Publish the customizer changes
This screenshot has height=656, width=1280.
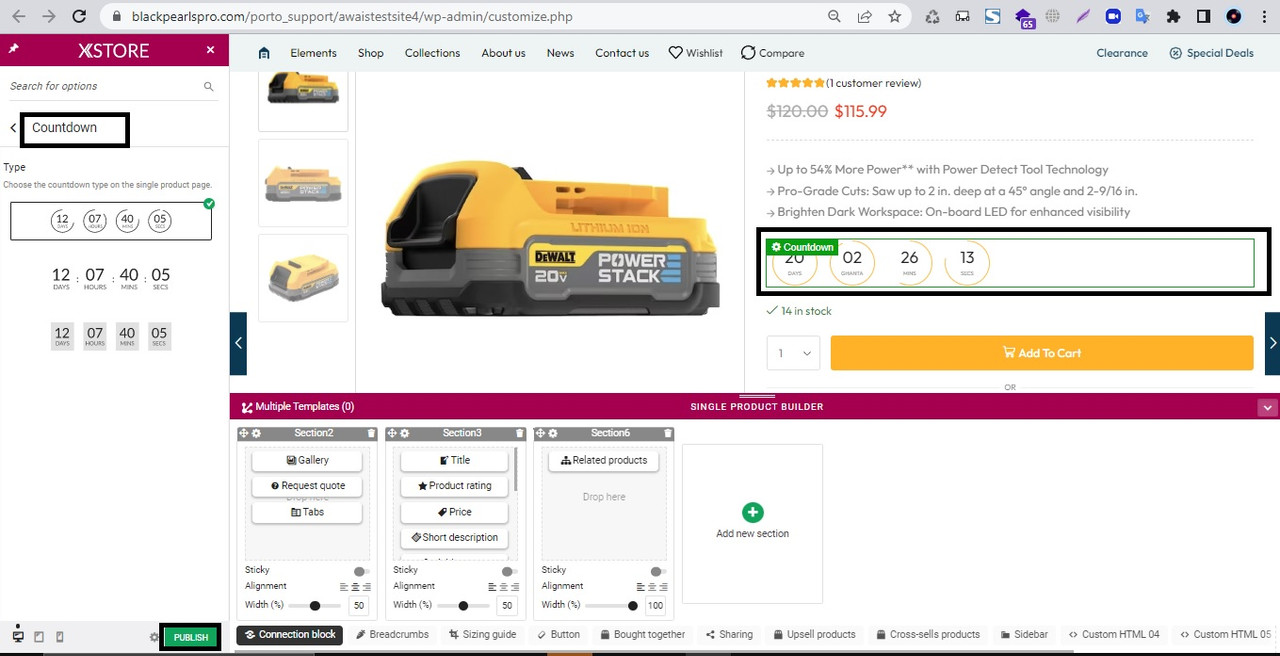pos(191,637)
